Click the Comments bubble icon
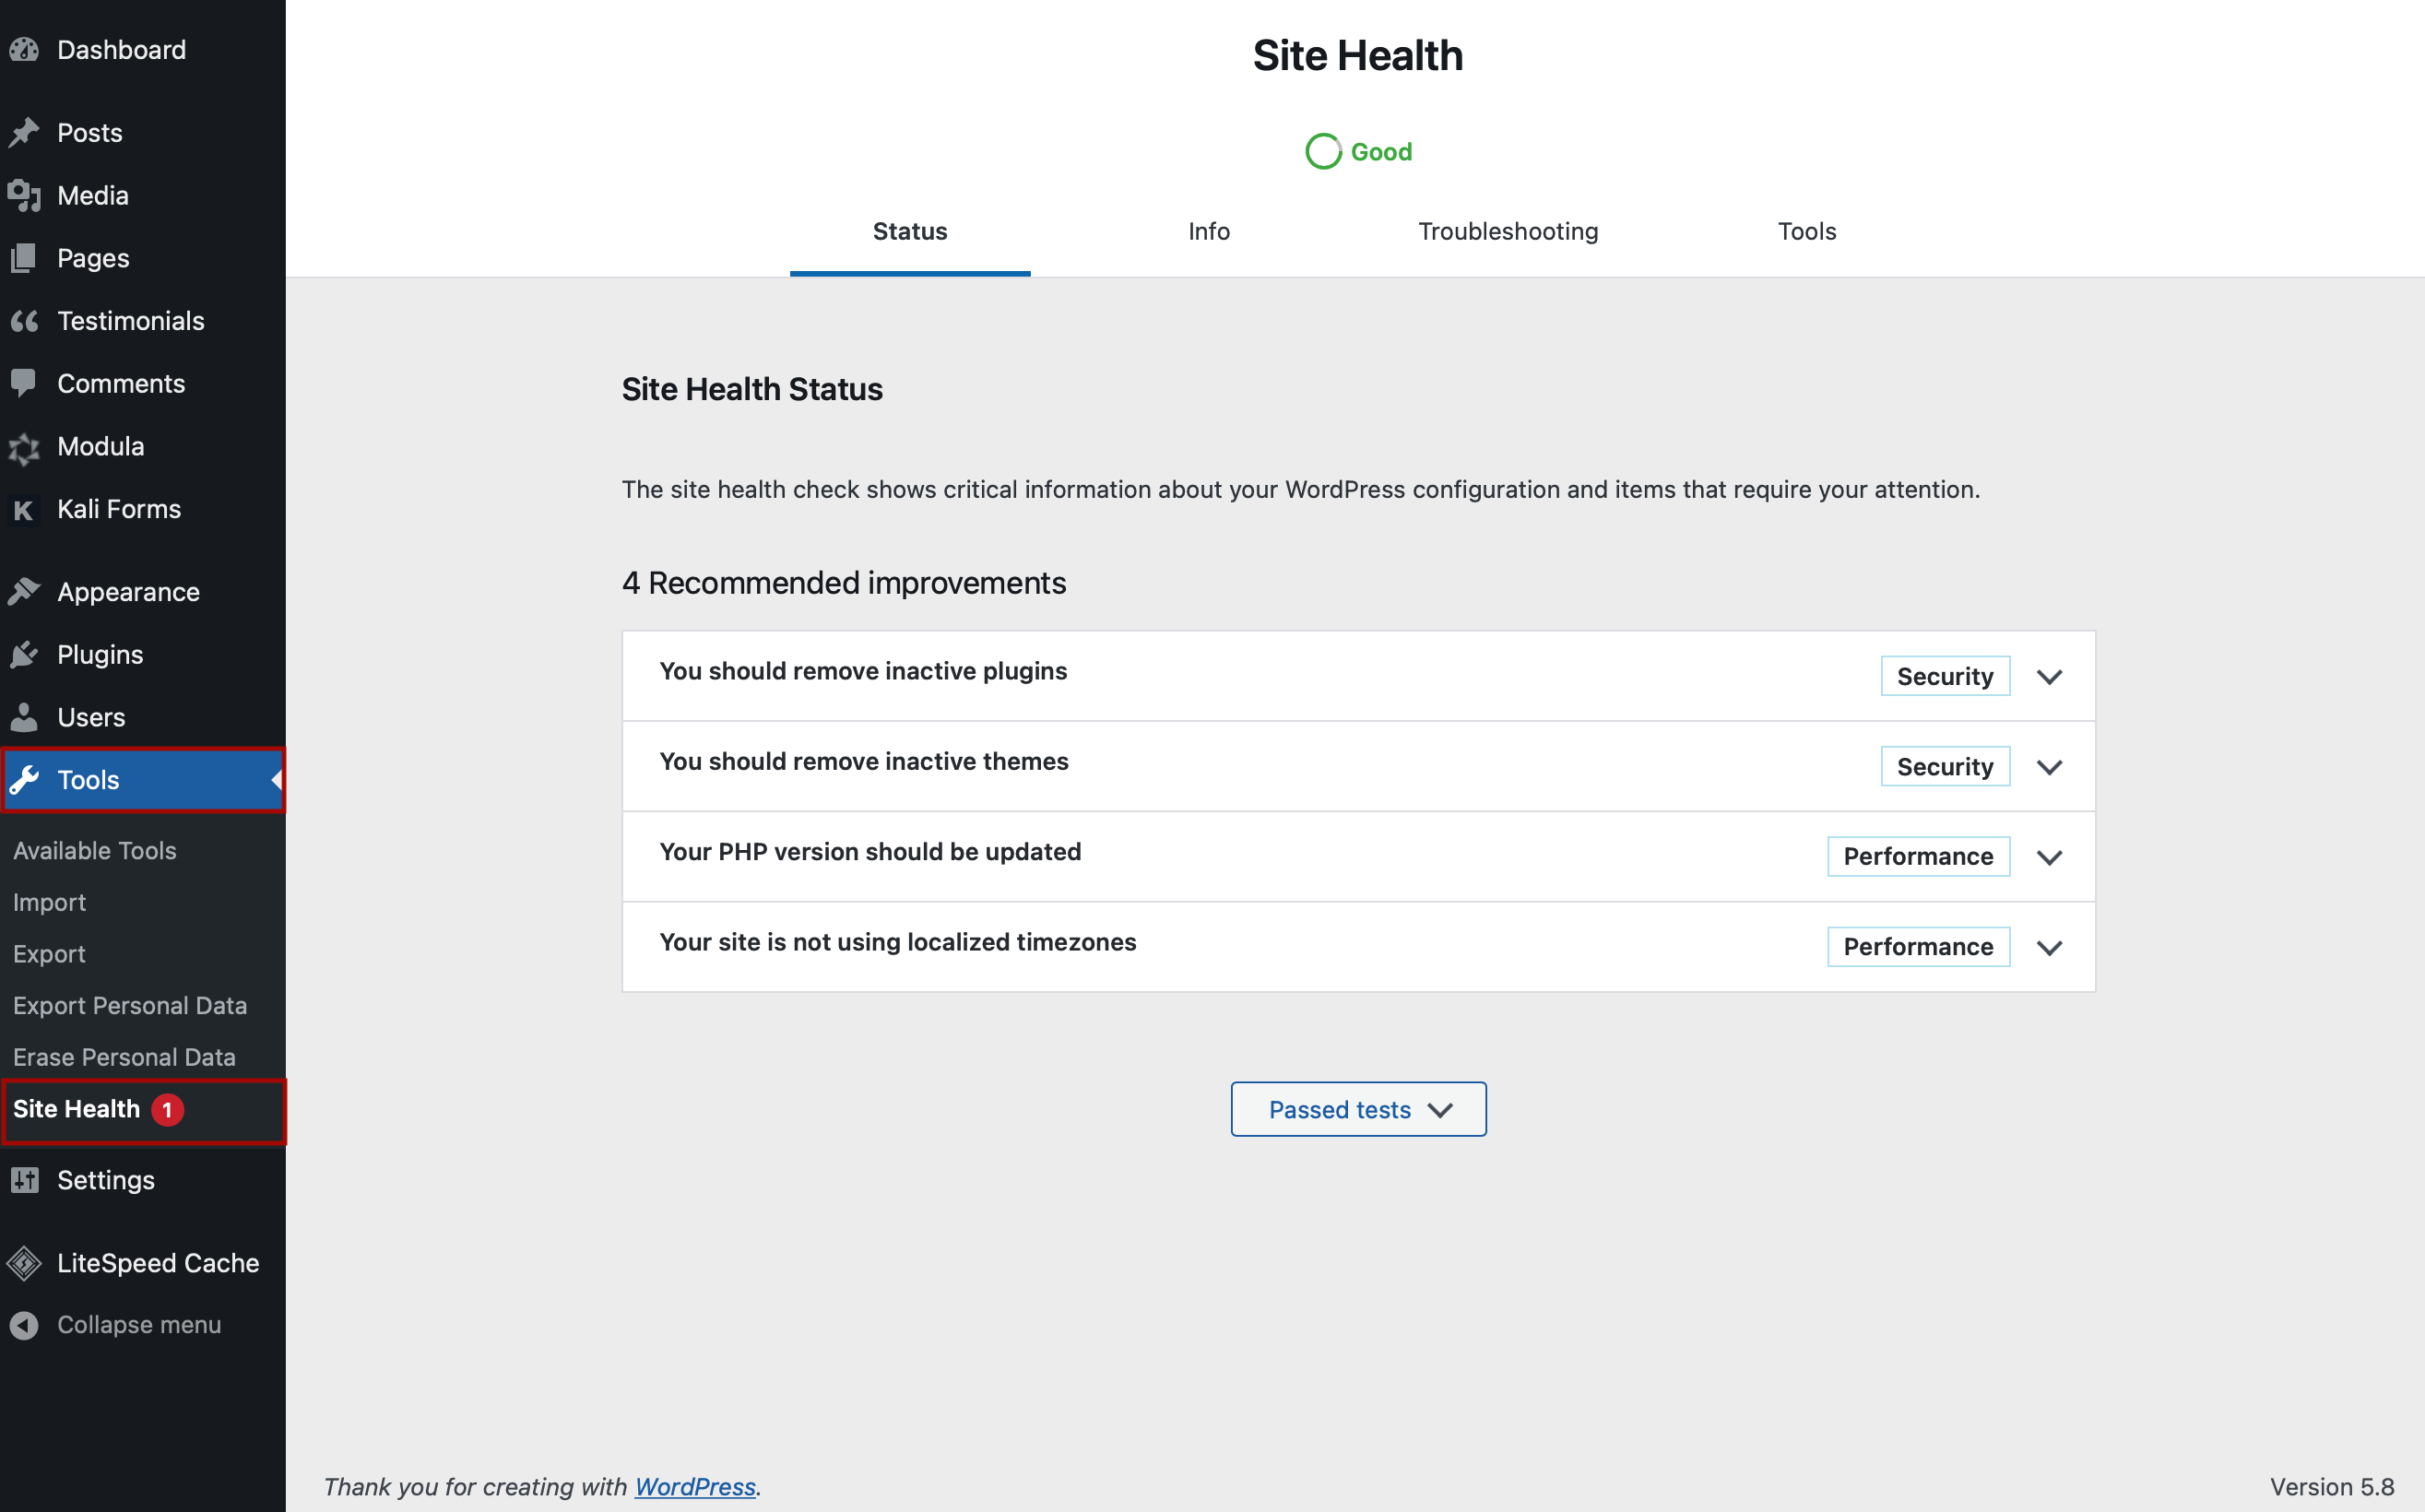 24,384
